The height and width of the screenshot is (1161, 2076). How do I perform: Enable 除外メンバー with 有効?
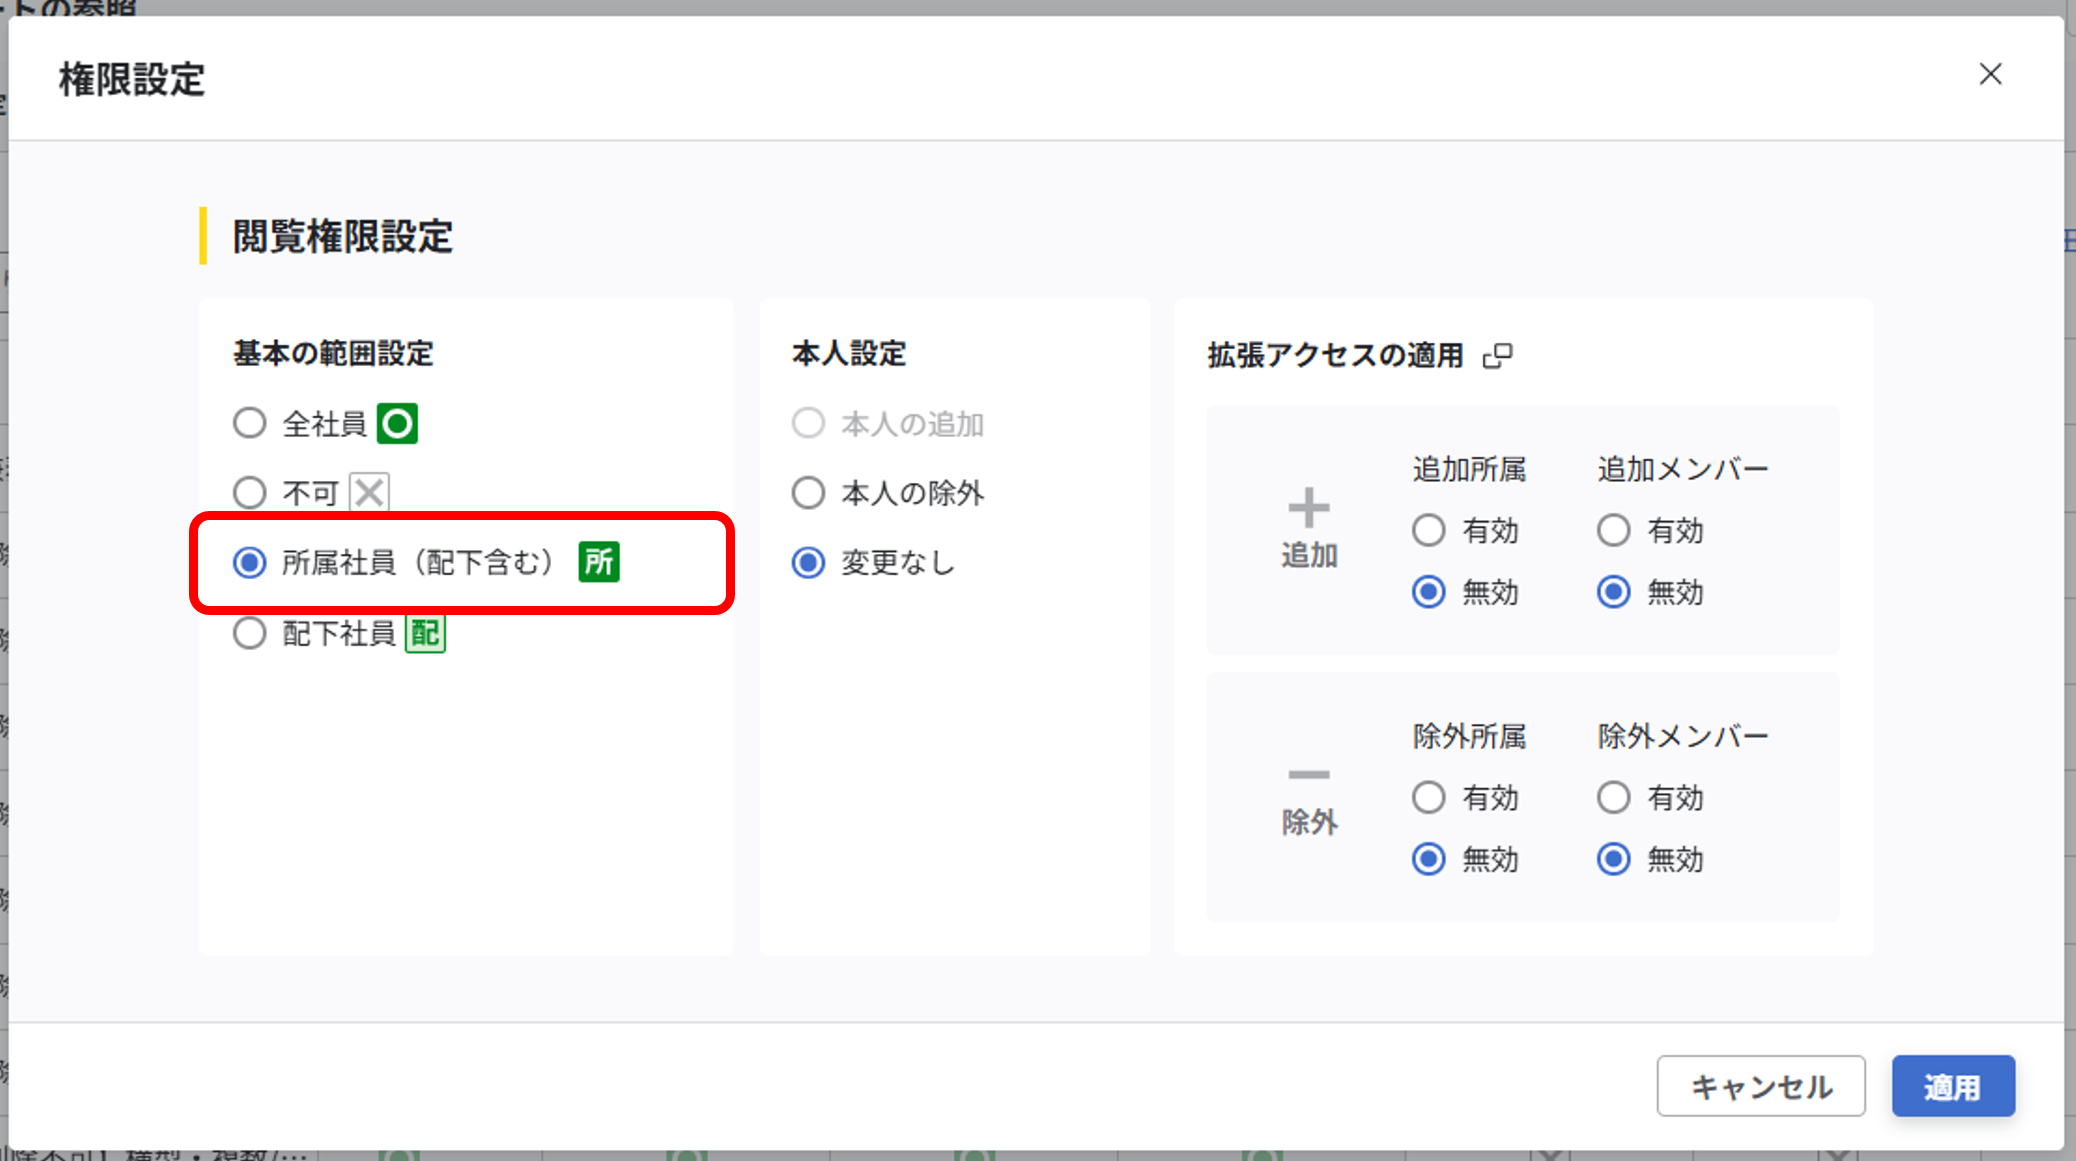[x=1613, y=797]
